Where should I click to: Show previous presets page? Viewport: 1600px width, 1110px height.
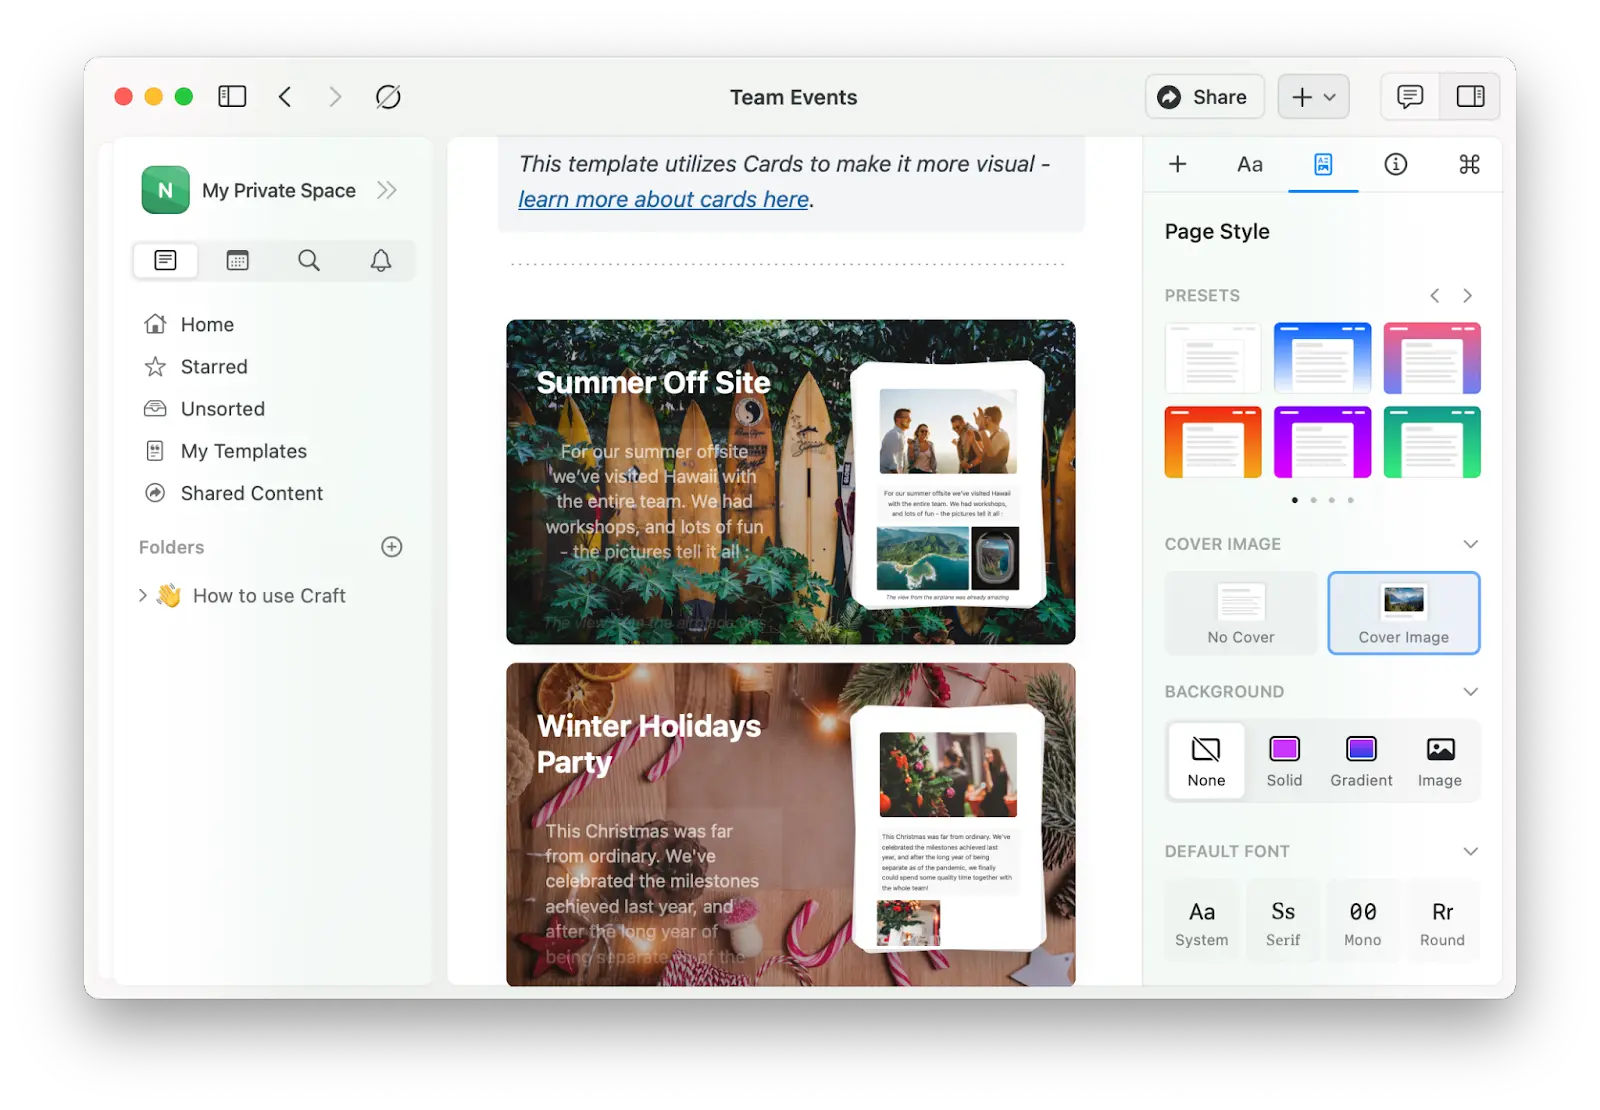click(x=1435, y=296)
